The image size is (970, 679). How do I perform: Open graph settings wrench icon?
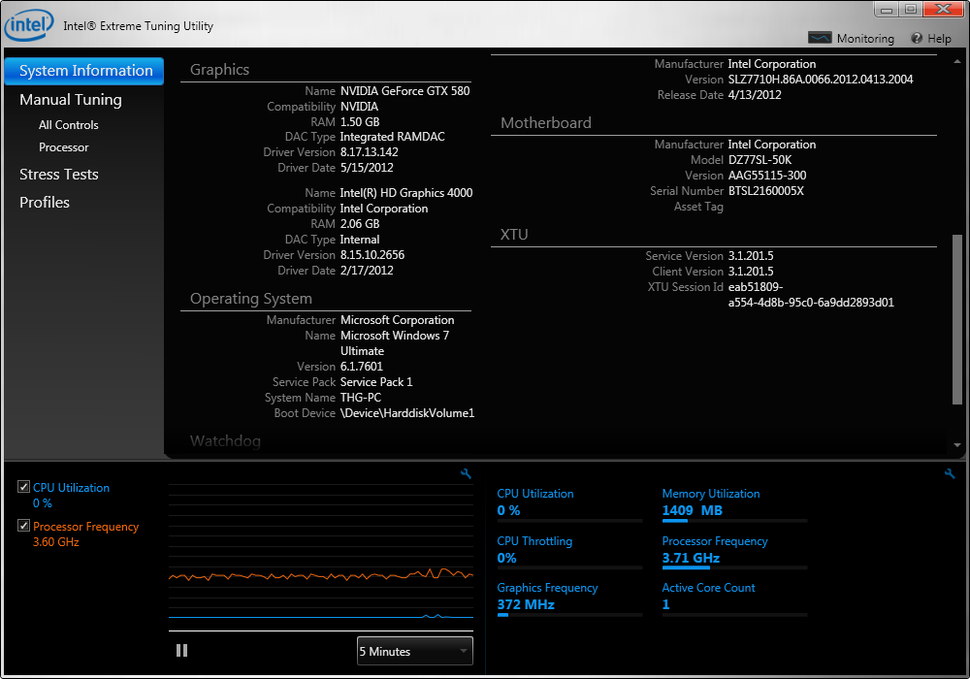[466, 474]
